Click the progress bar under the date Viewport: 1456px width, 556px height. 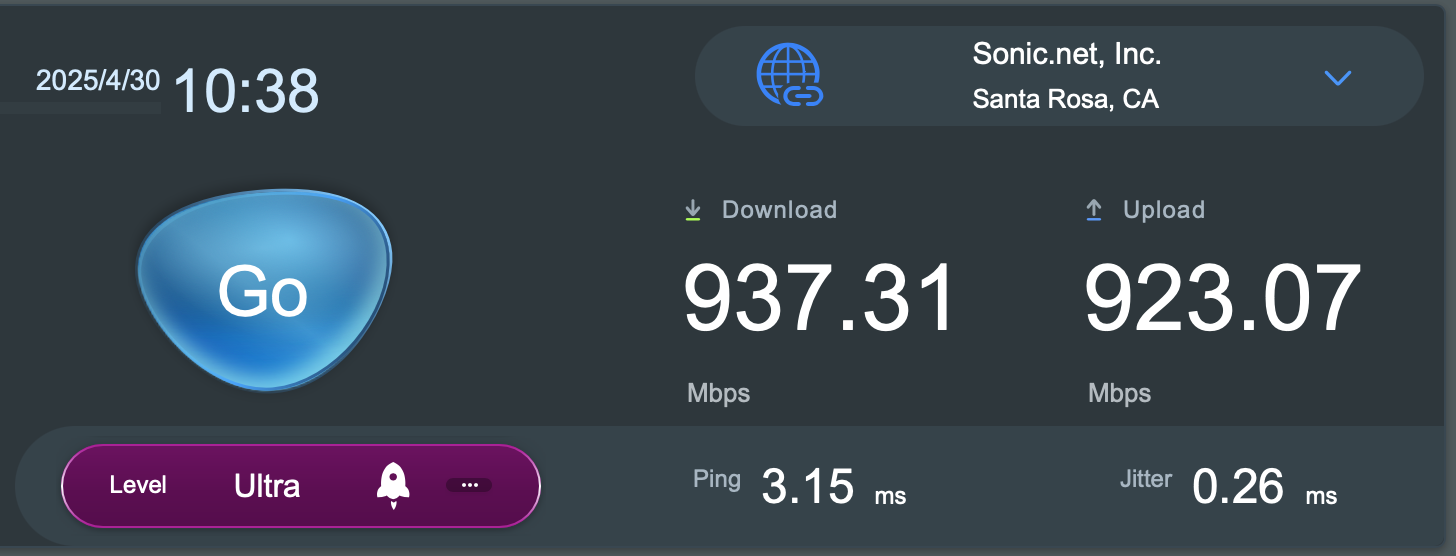coord(80,107)
